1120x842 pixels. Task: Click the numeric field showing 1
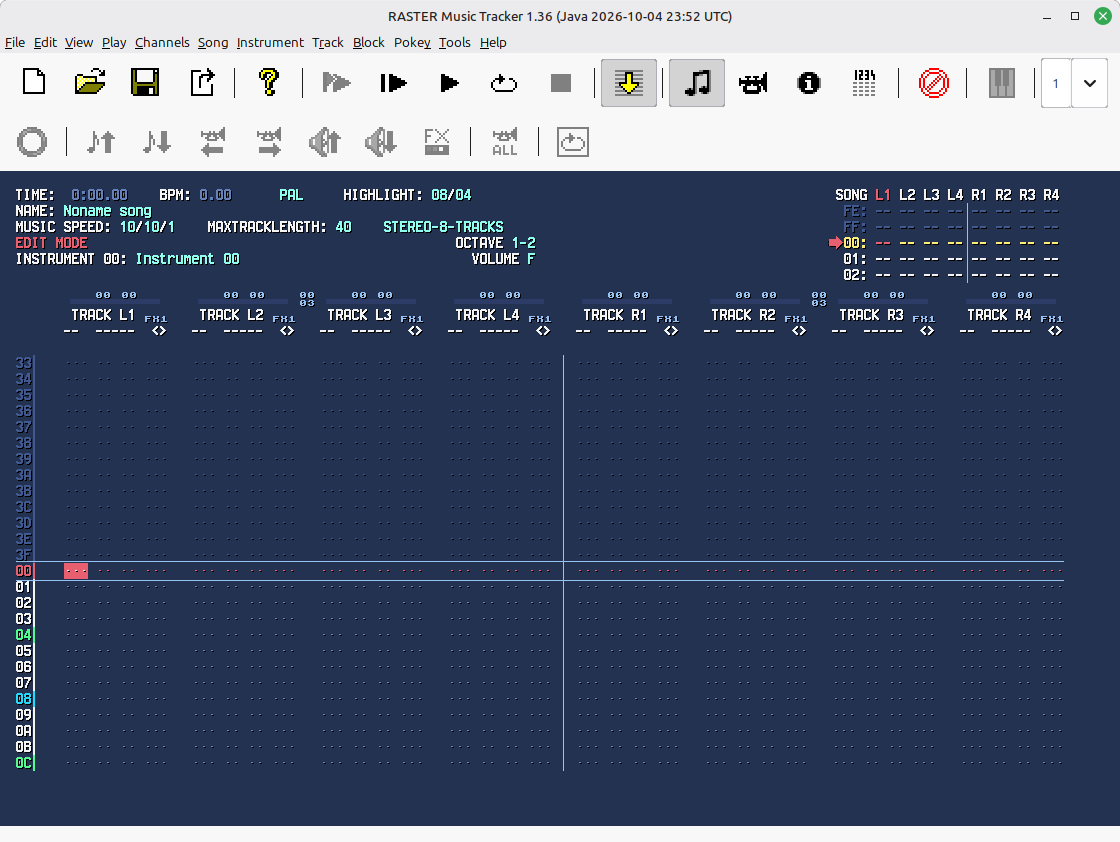tap(1056, 83)
